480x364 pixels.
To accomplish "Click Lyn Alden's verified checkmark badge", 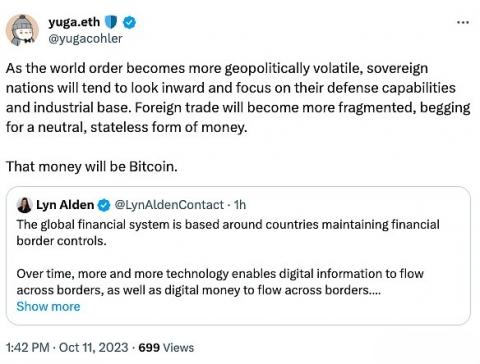I will coord(104,205).
